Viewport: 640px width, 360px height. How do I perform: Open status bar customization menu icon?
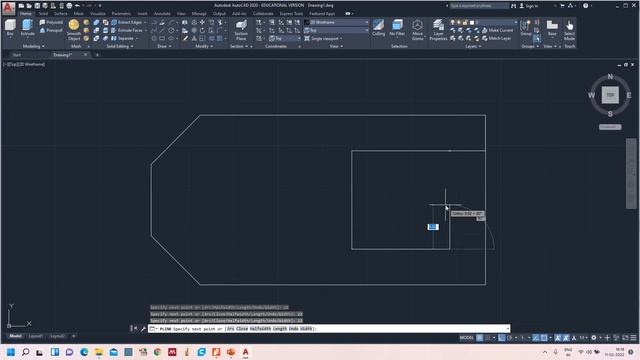pyautogui.click(x=633, y=338)
